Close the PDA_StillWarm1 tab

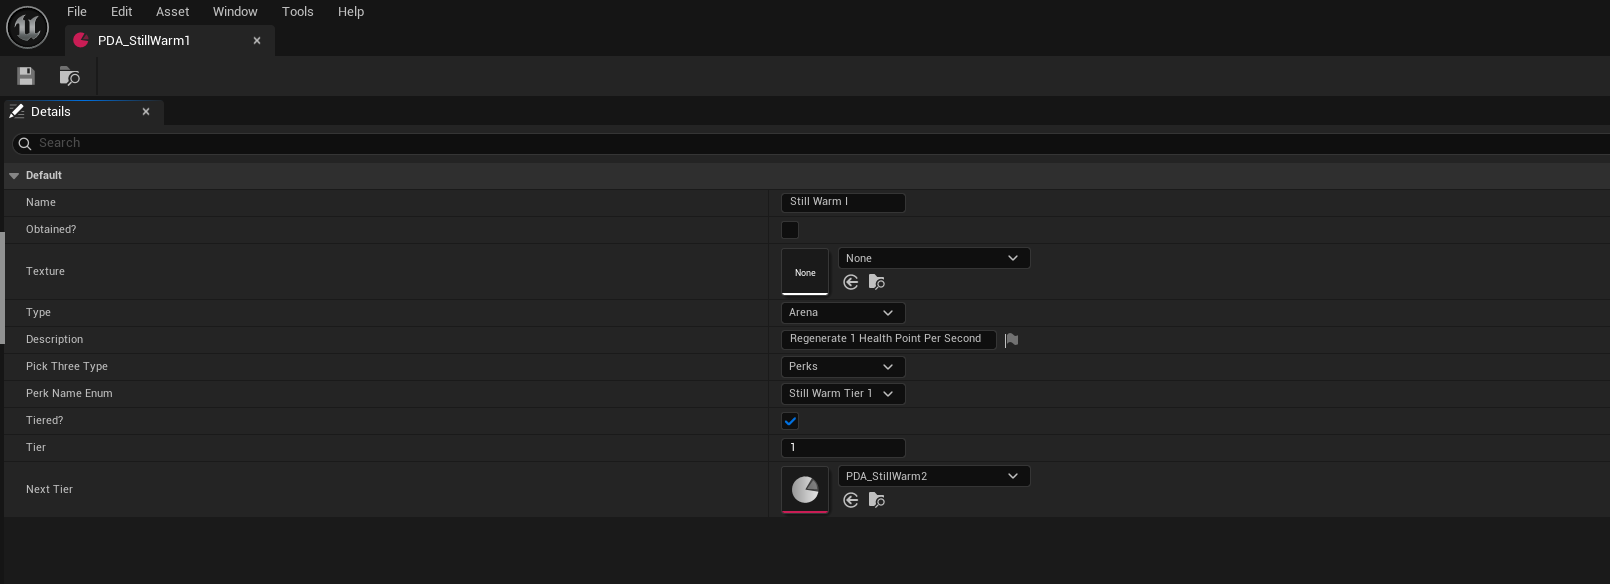pos(257,41)
